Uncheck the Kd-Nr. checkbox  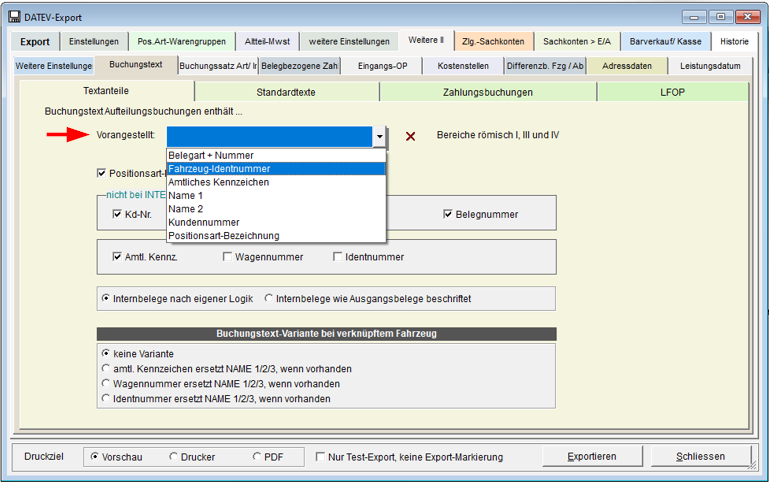117,214
